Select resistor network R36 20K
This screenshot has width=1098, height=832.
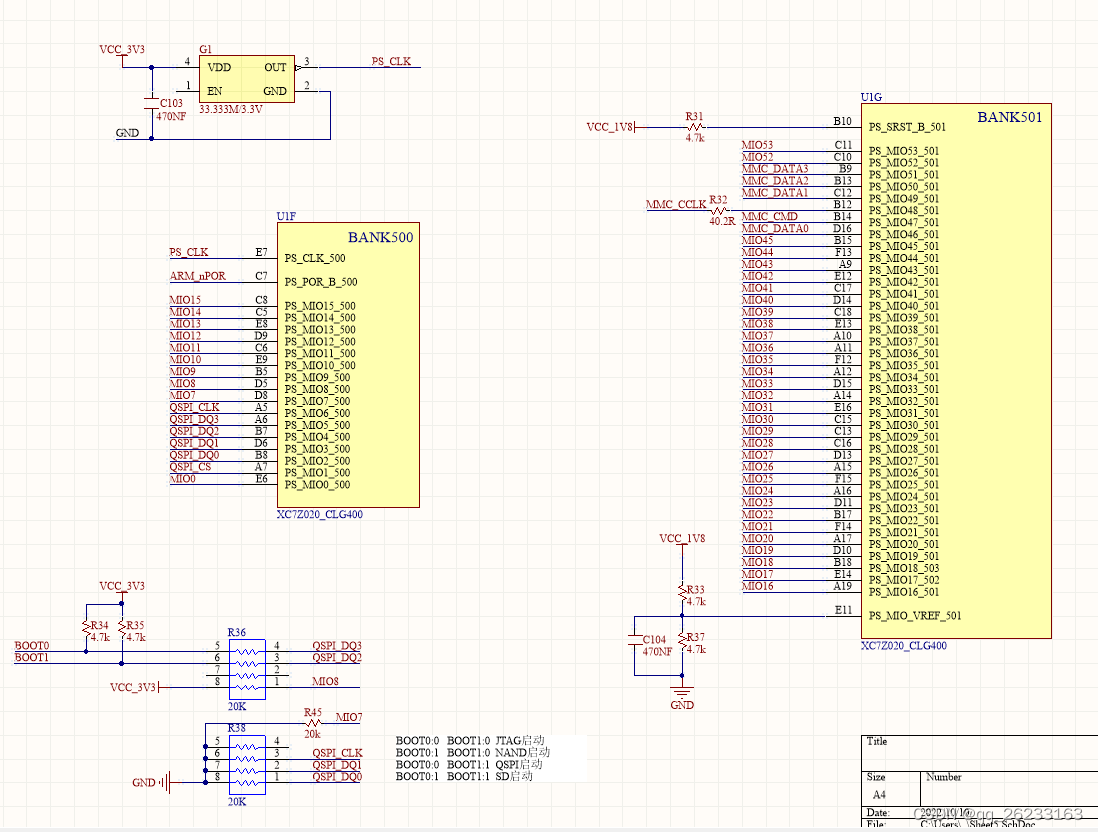click(x=246, y=665)
